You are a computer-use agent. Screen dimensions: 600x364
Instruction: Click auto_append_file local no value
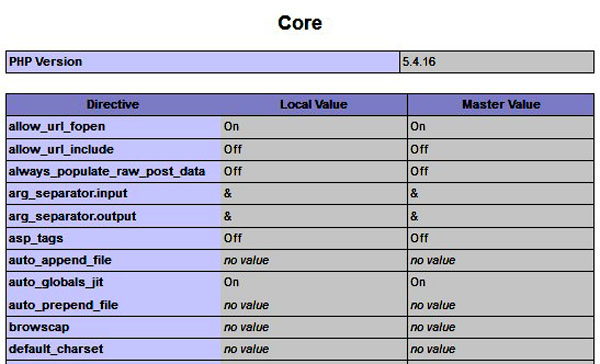pyautogui.click(x=246, y=260)
